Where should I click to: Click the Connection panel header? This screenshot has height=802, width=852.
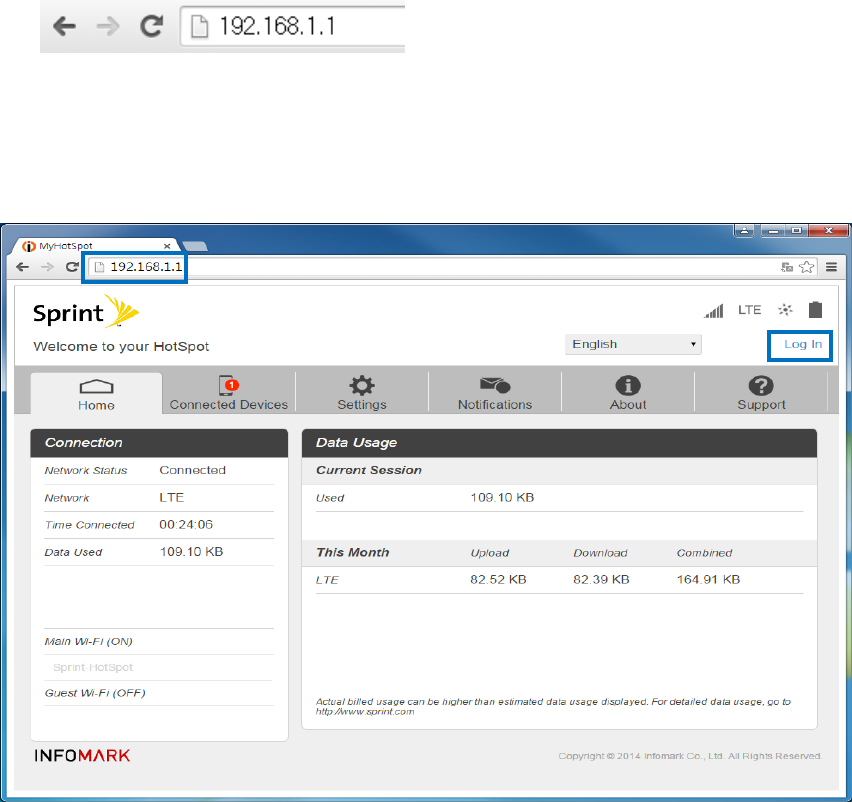coord(159,443)
